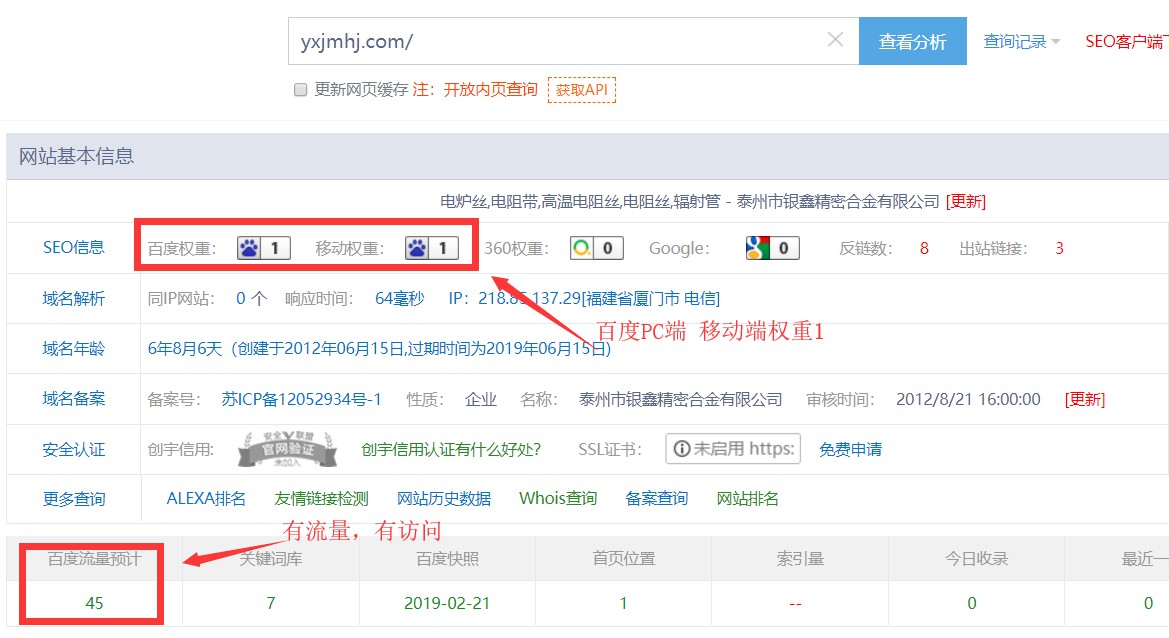
Task: Click the 关键词库 column header
Action: [271, 559]
